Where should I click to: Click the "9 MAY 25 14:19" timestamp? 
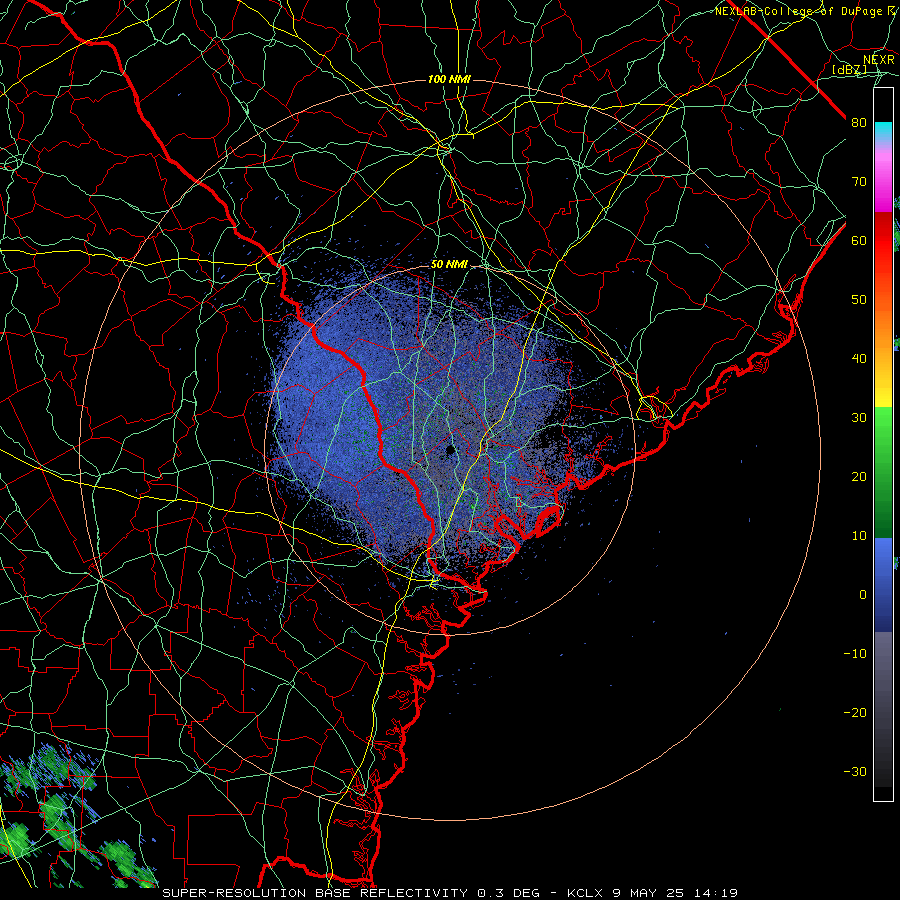[x=676, y=893]
